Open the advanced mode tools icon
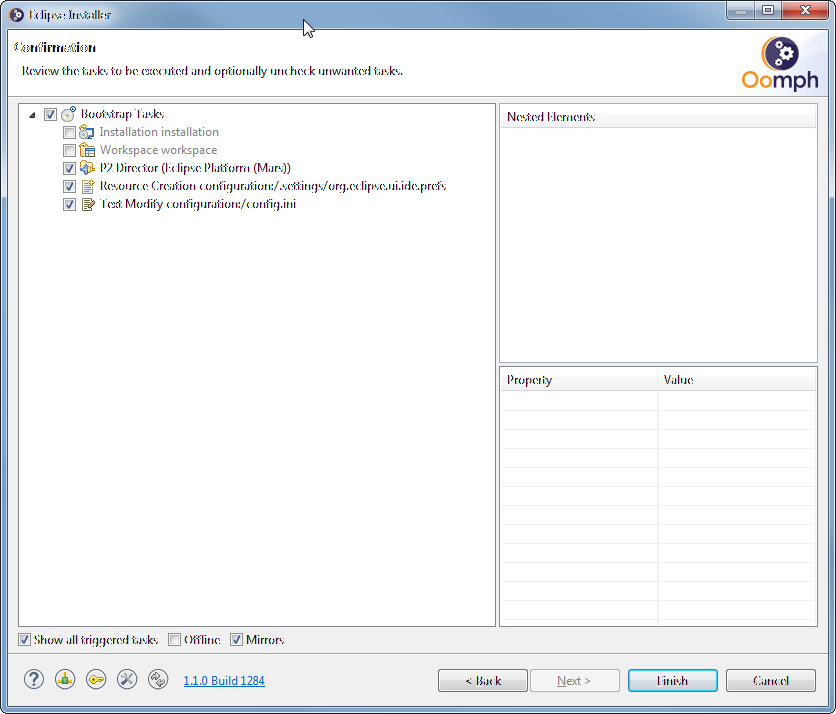This screenshot has height=714, width=836. click(x=127, y=679)
